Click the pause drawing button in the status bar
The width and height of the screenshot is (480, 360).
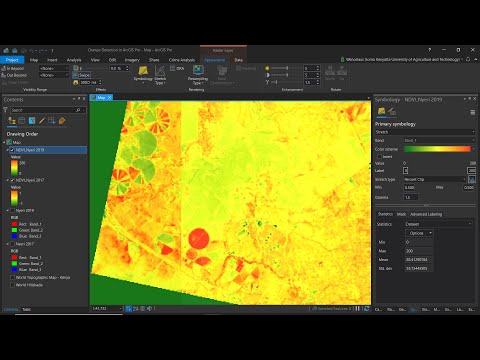tap(358, 309)
